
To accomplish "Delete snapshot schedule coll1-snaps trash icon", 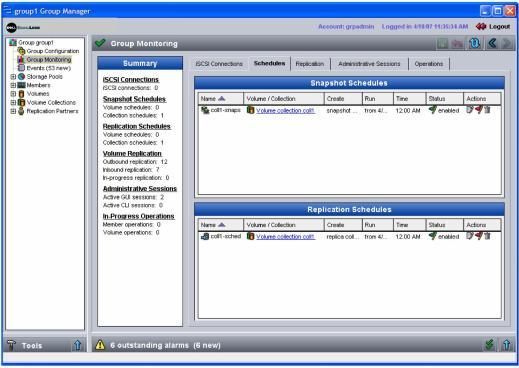I will click(x=487, y=109).
